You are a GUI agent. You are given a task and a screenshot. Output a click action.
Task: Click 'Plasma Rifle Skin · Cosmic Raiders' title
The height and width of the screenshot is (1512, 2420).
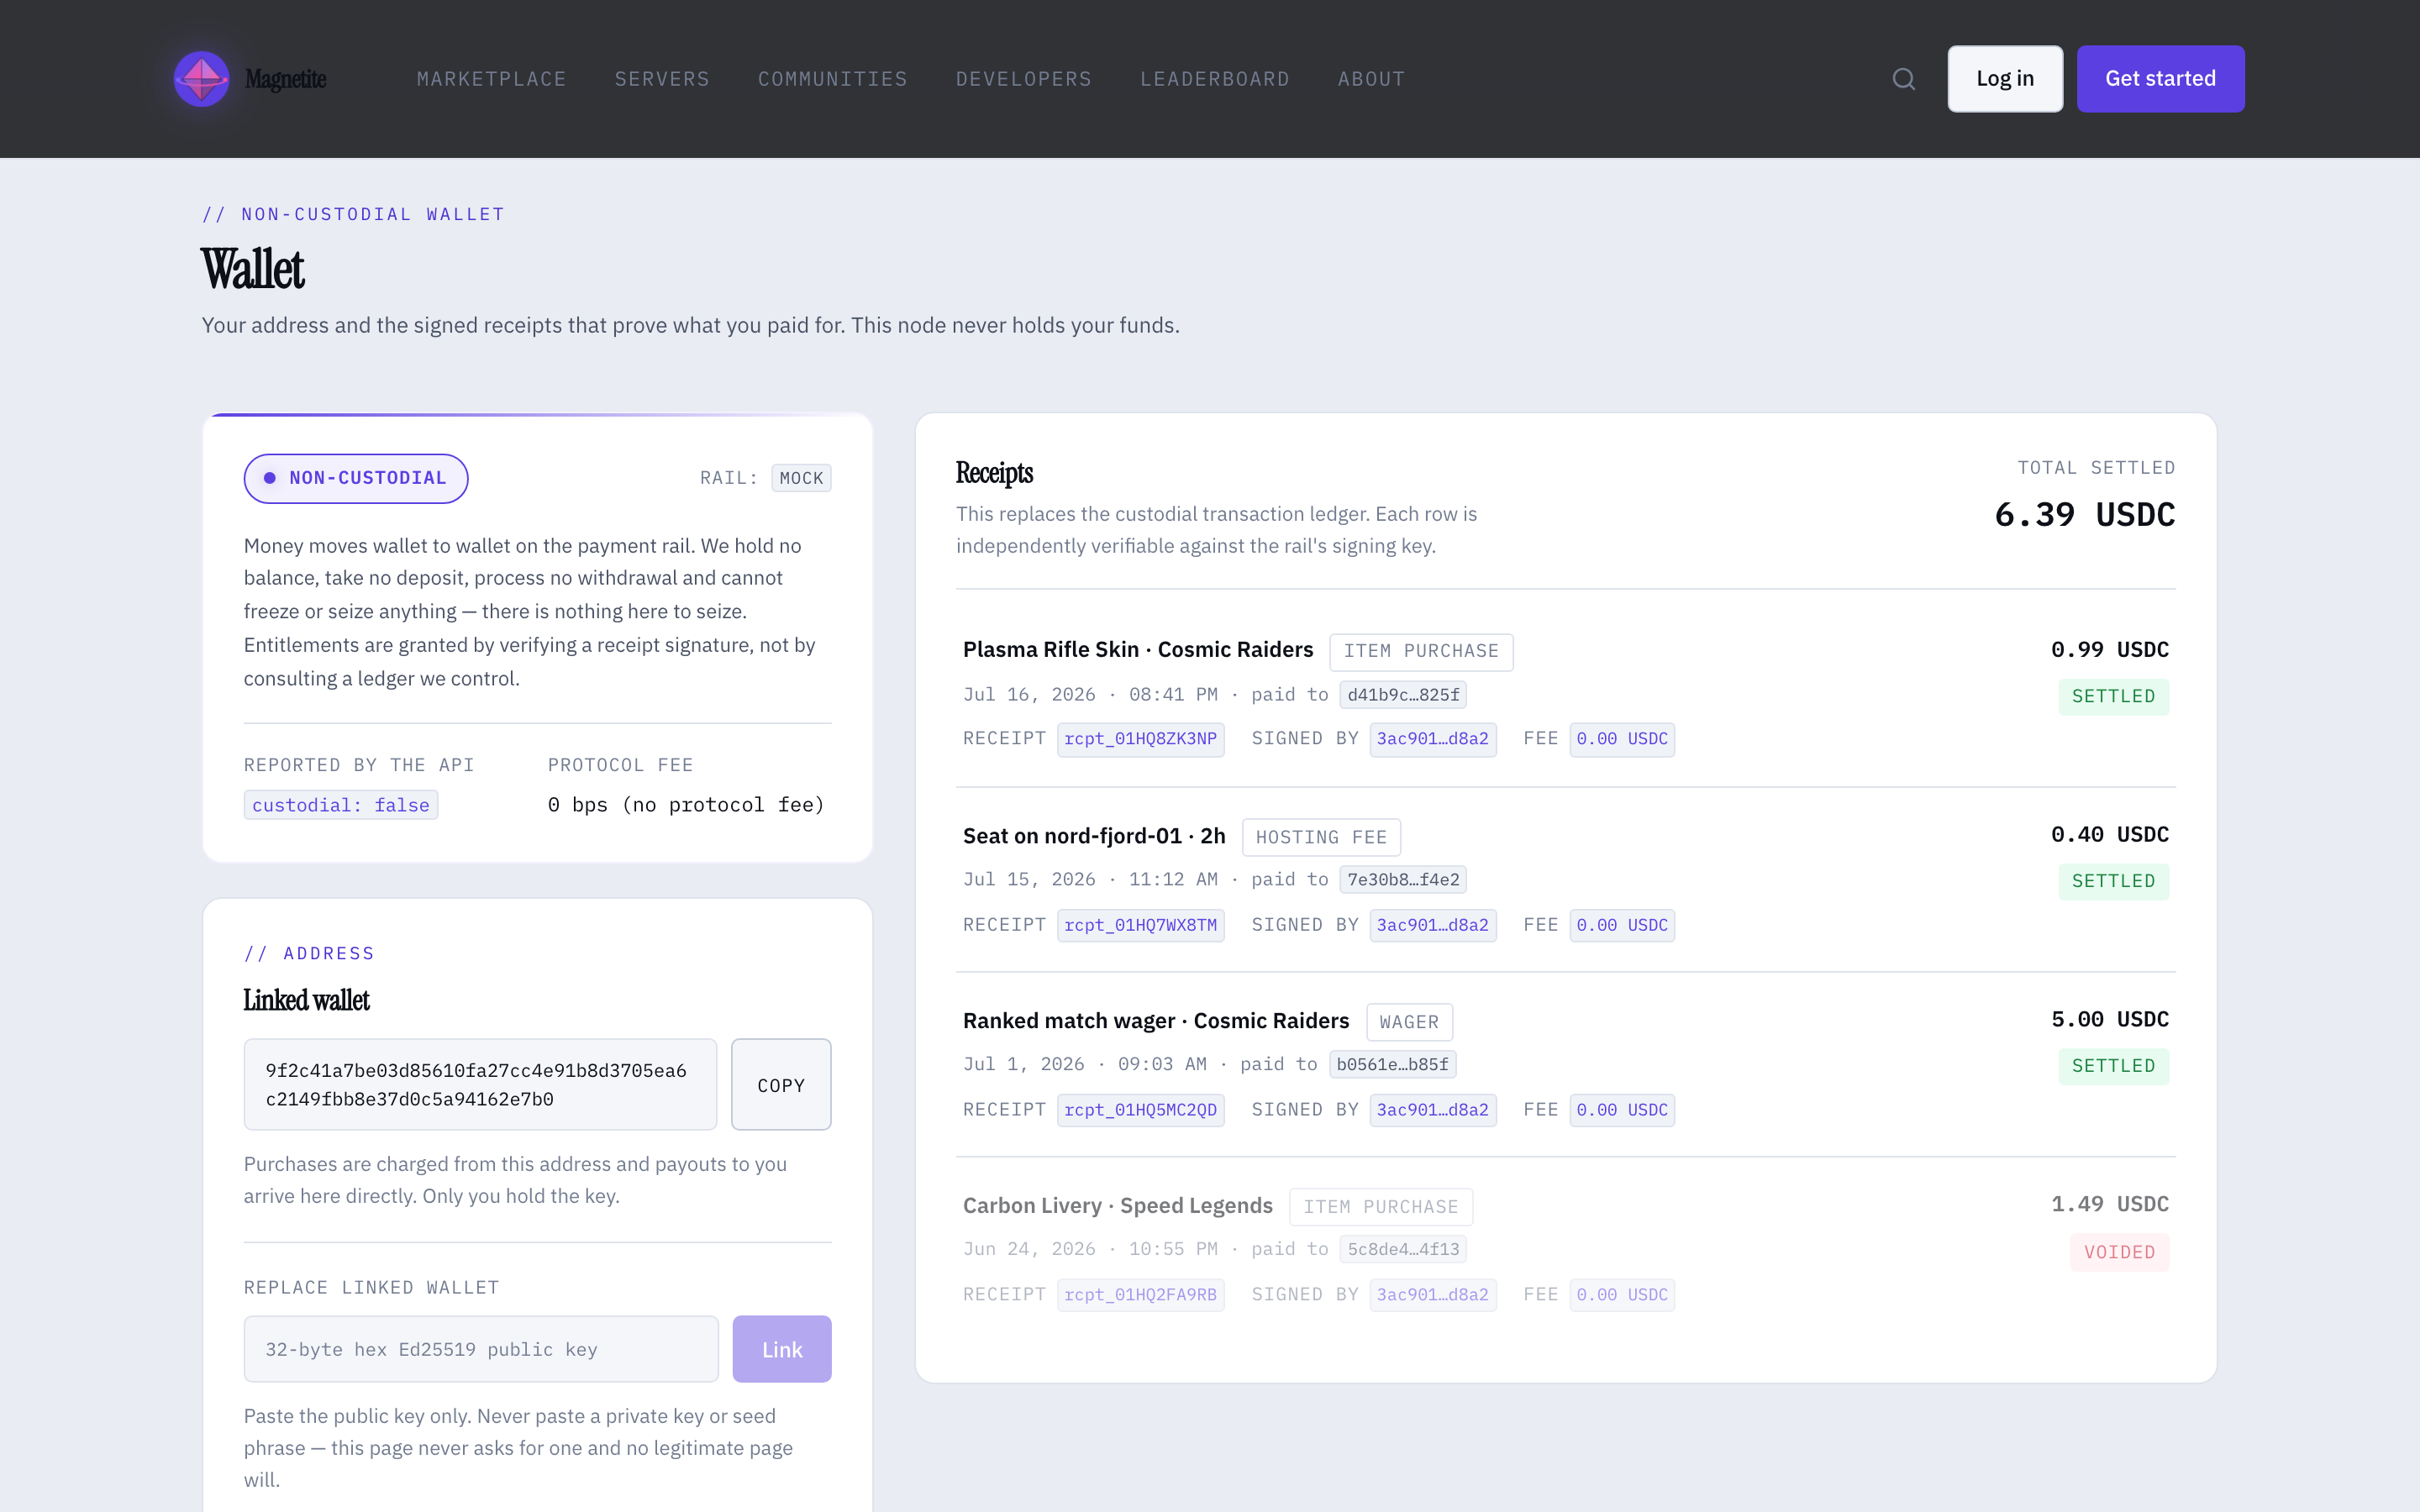tap(1138, 650)
